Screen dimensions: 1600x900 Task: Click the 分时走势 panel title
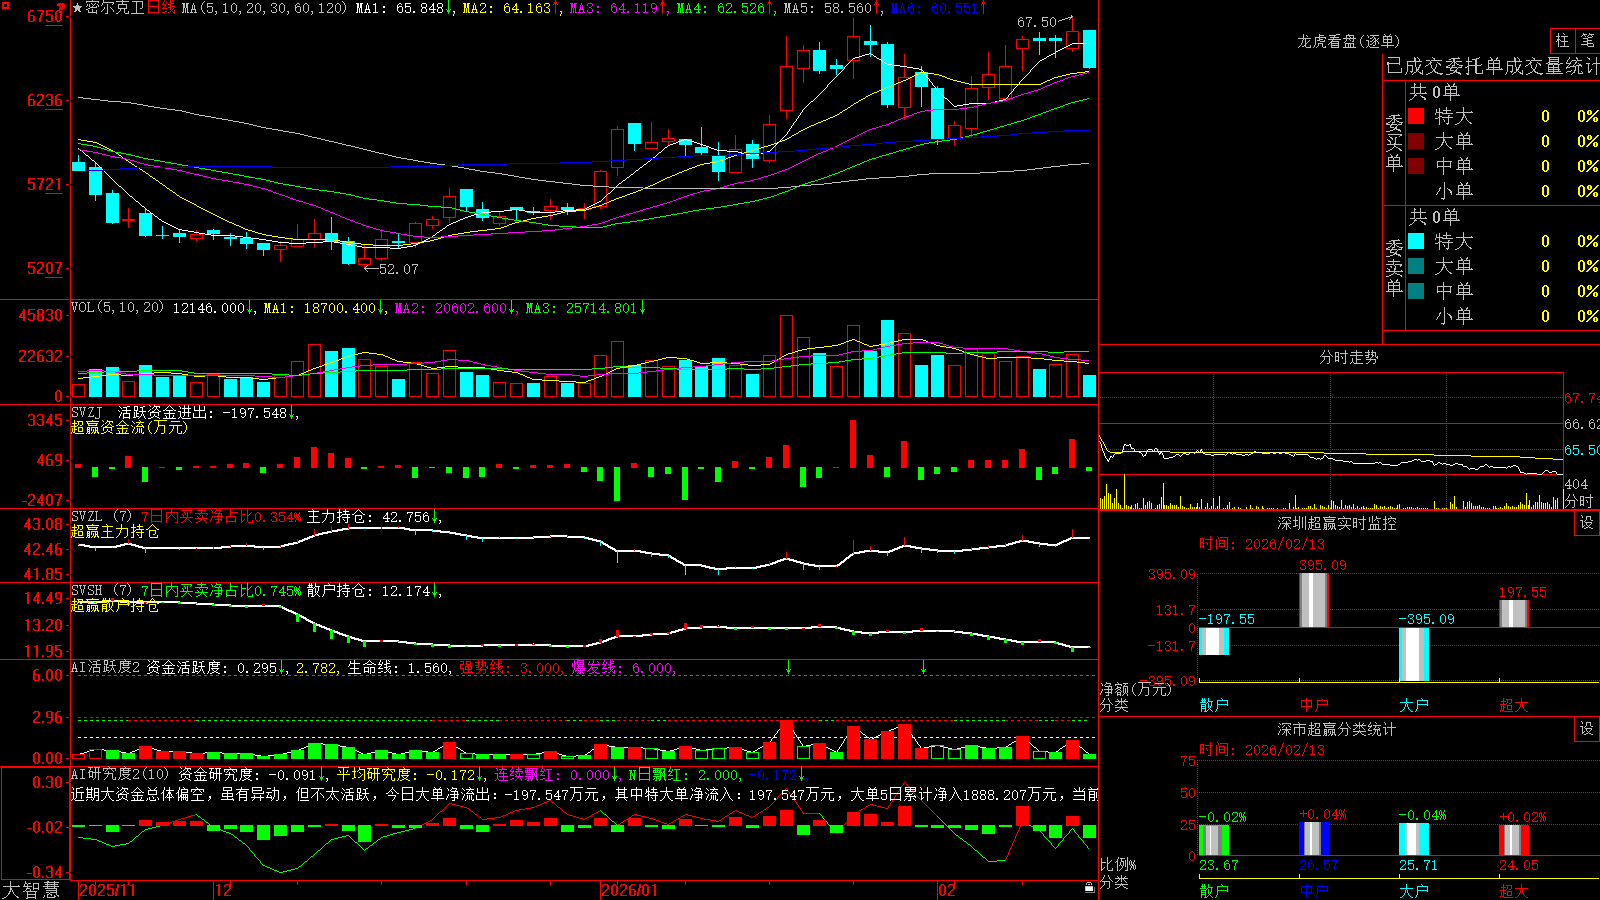(x=1348, y=357)
